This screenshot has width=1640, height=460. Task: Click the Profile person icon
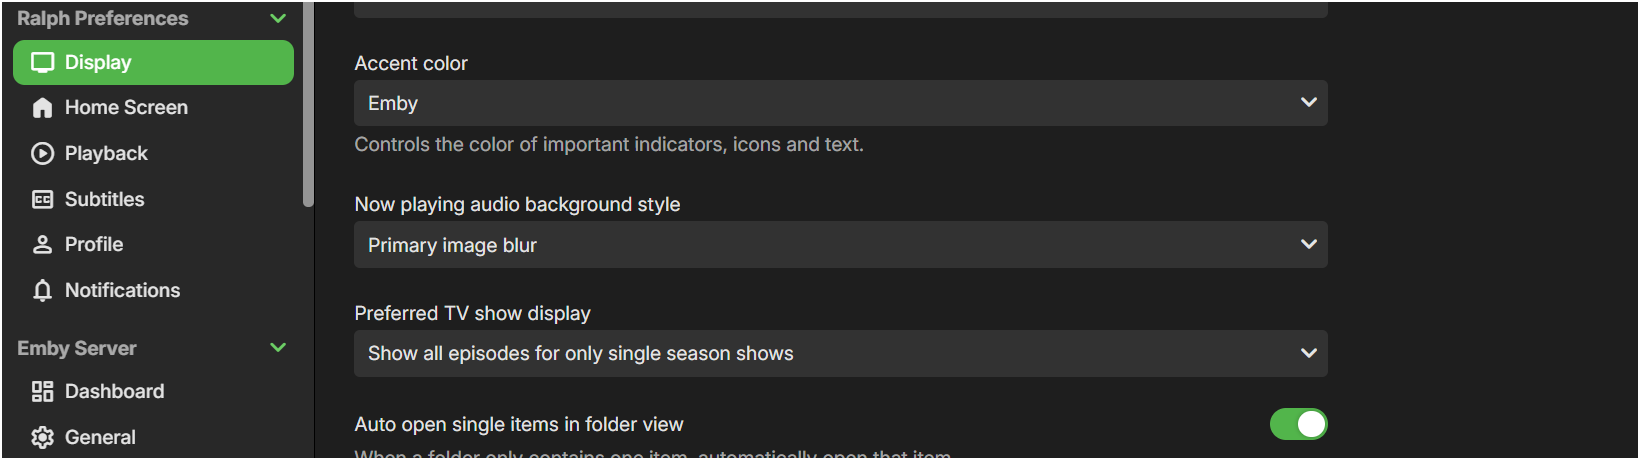[x=42, y=245]
